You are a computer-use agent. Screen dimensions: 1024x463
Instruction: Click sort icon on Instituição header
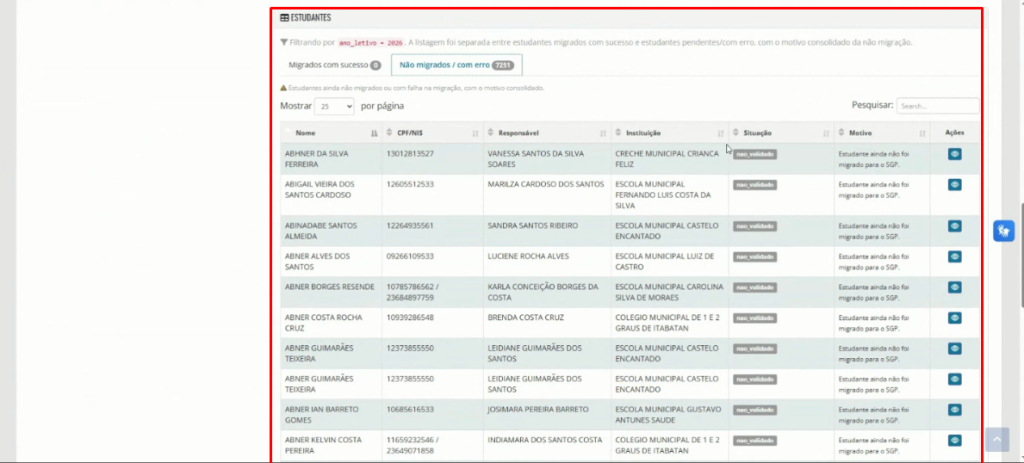[x=720, y=133]
